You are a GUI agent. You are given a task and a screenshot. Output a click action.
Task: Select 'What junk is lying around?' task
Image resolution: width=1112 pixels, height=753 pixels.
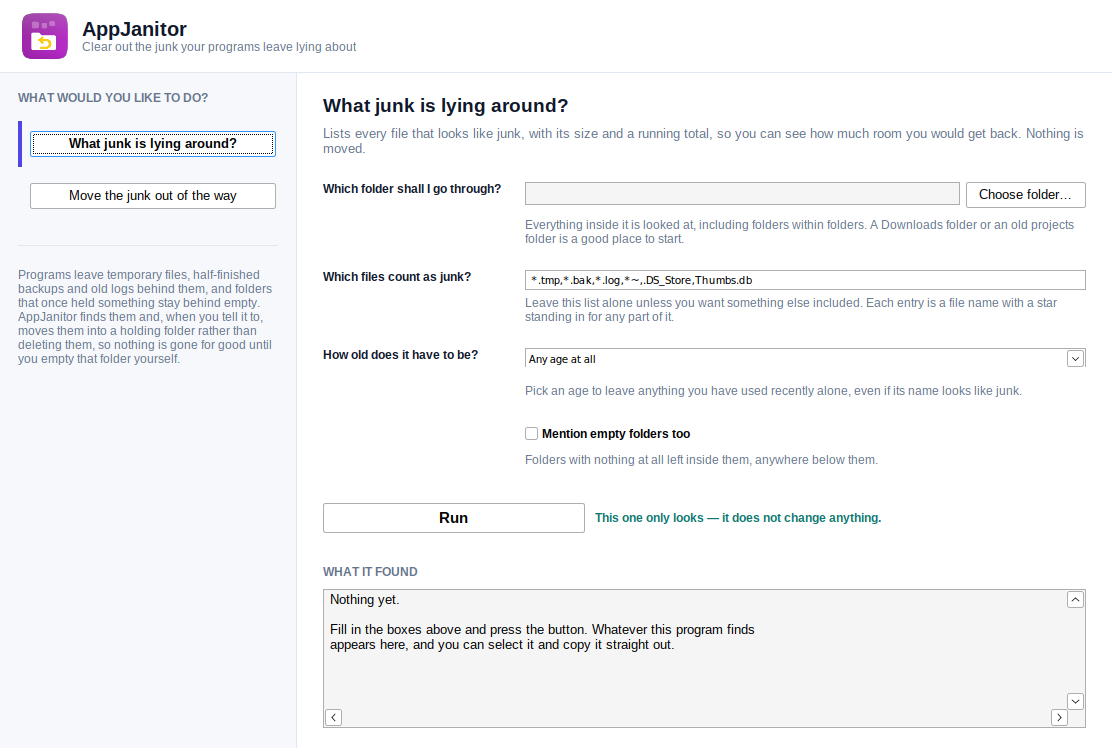point(152,144)
